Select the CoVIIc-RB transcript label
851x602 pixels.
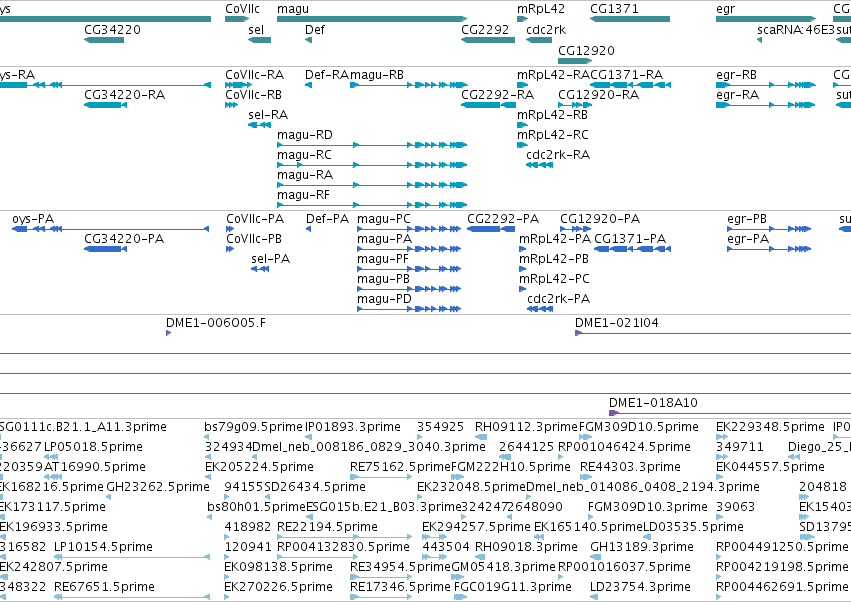tap(253, 95)
